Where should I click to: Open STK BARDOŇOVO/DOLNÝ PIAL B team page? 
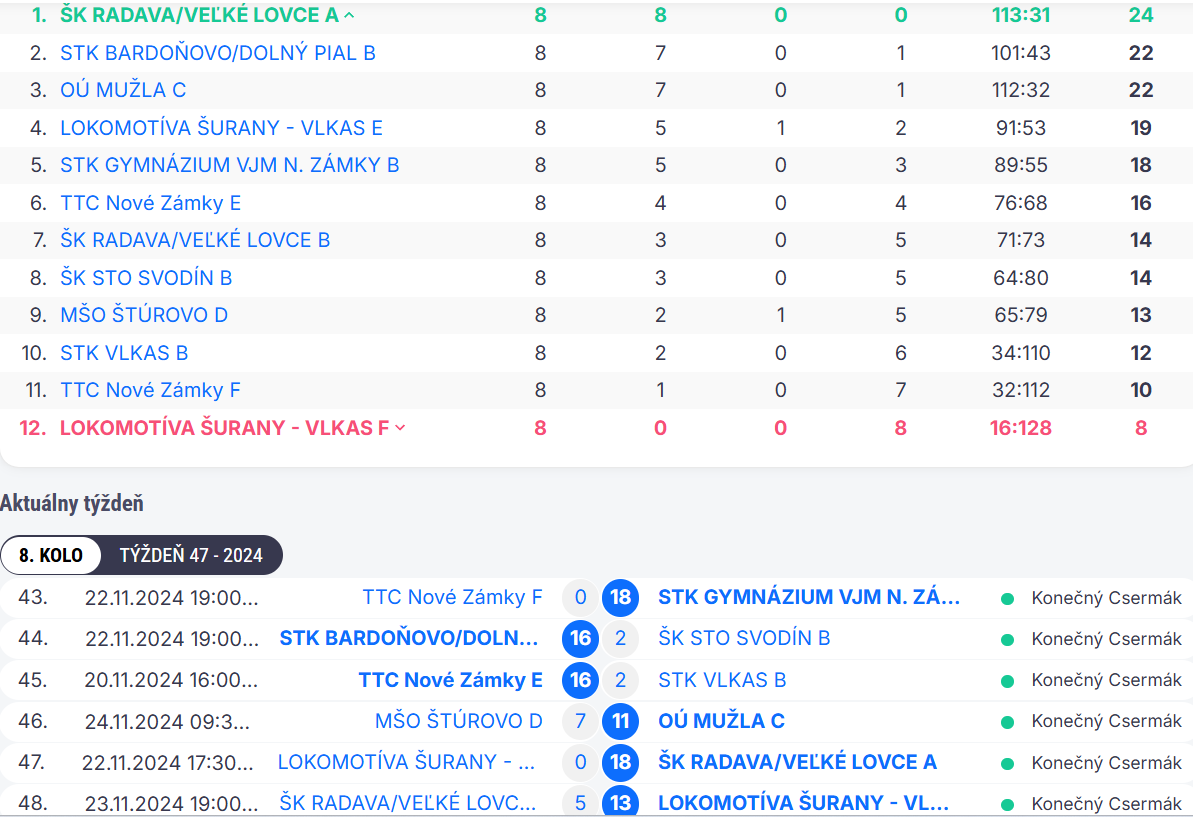coord(218,53)
